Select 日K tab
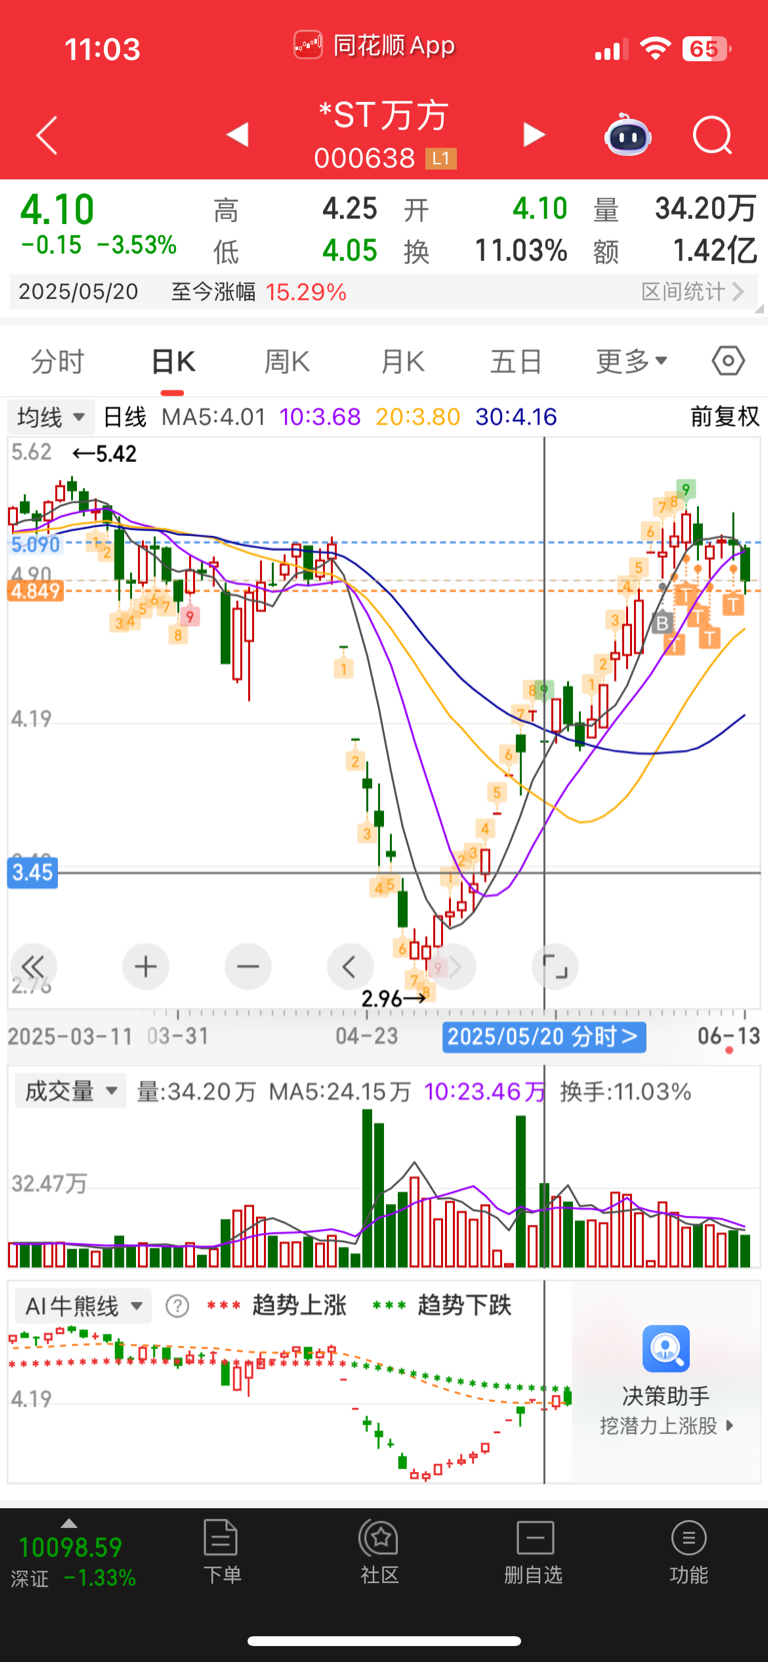 tap(173, 361)
